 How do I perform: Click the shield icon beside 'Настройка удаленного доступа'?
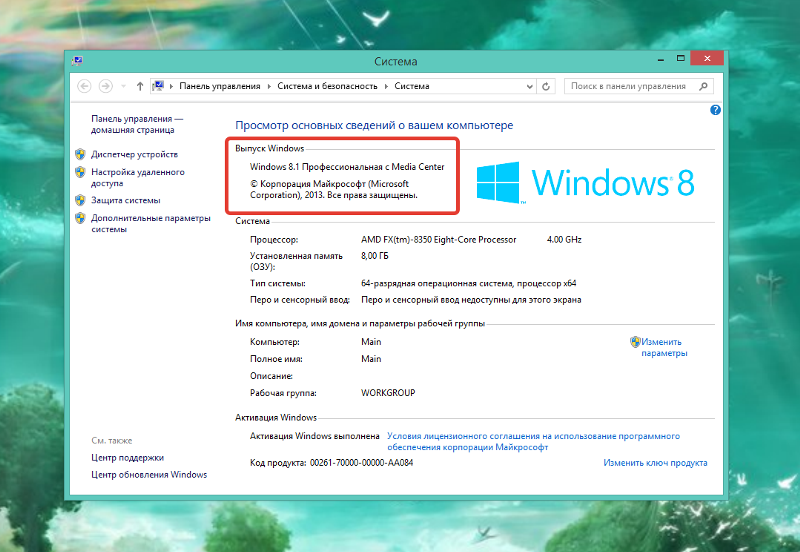(80, 172)
